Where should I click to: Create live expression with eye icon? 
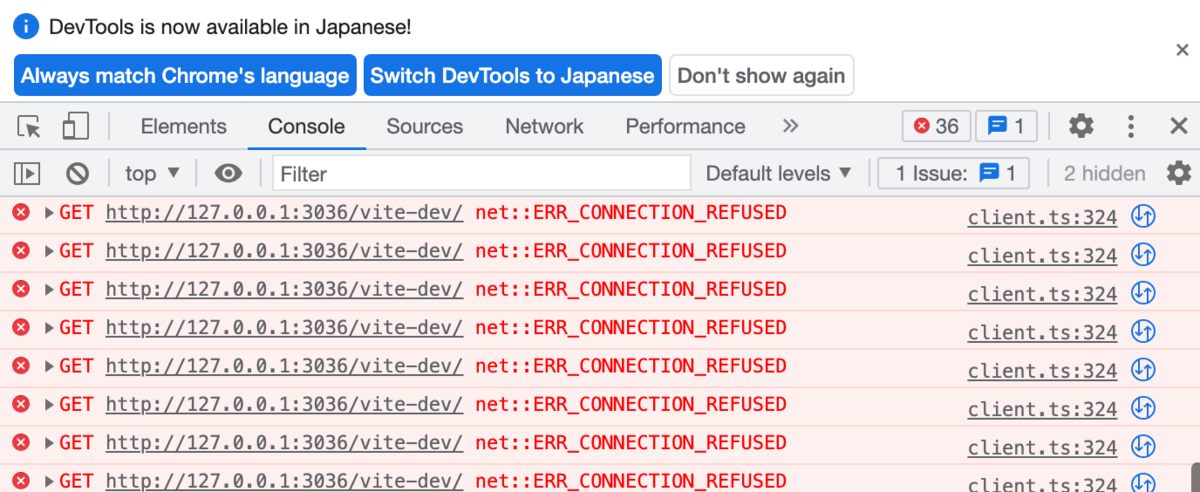pyautogui.click(x=229, y=174)
